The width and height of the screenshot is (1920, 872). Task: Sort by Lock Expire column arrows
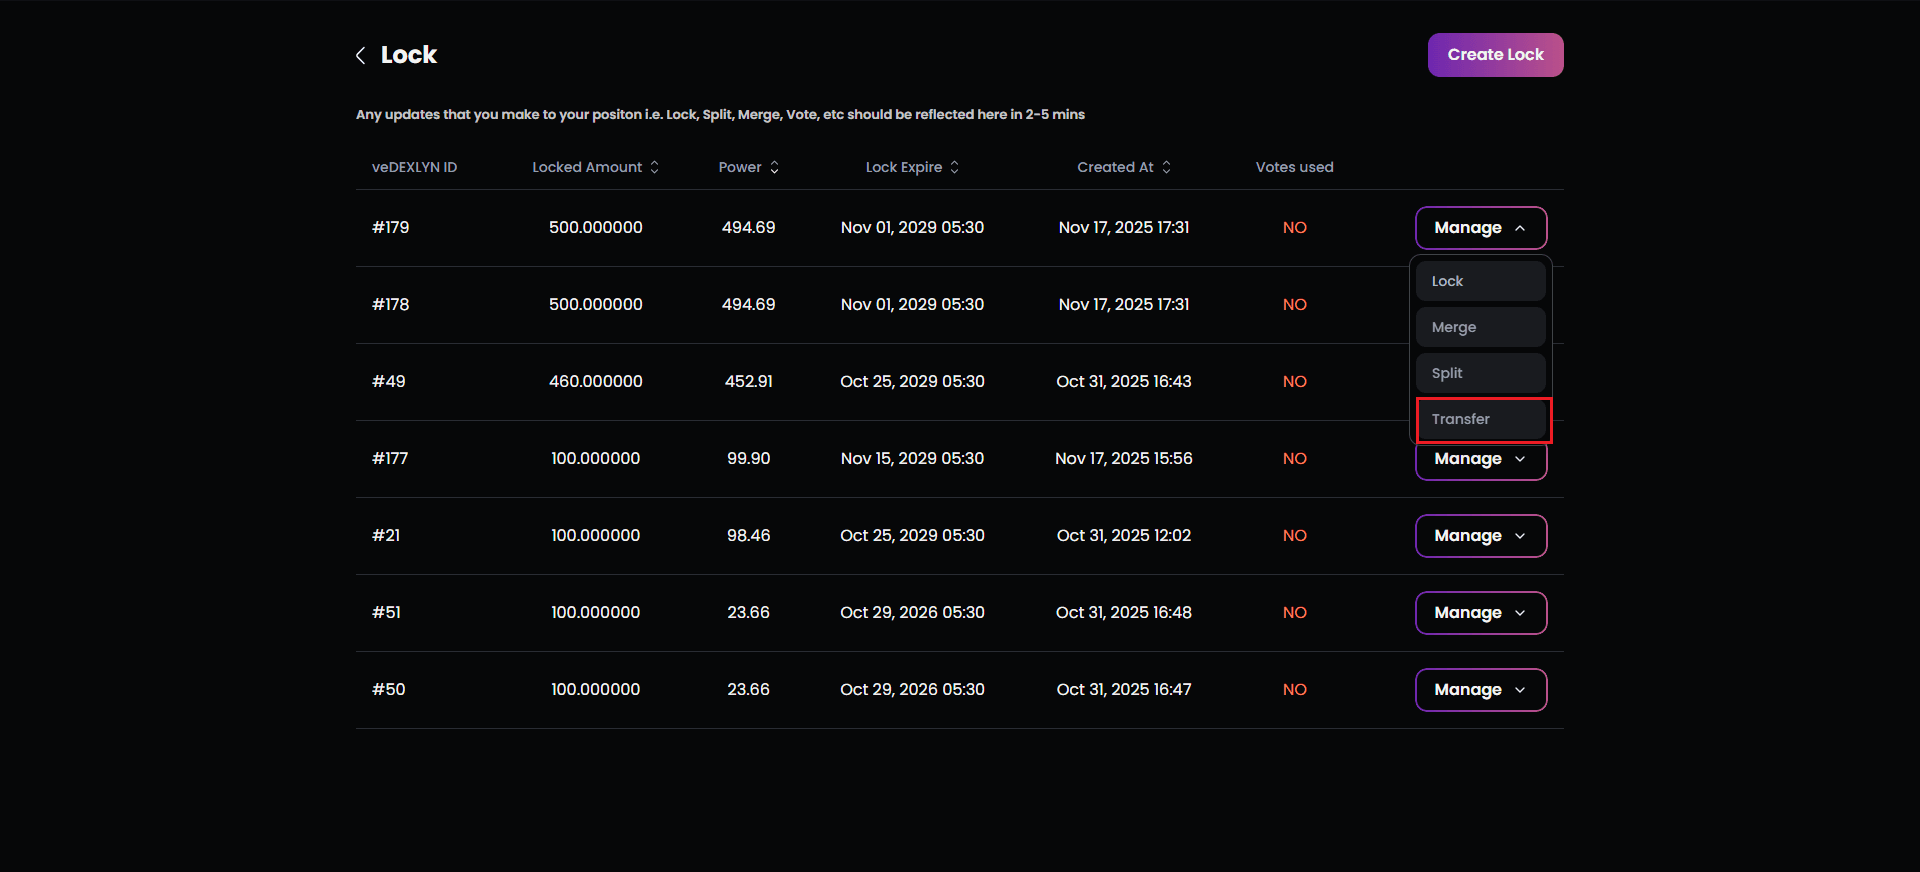[954, 167]
